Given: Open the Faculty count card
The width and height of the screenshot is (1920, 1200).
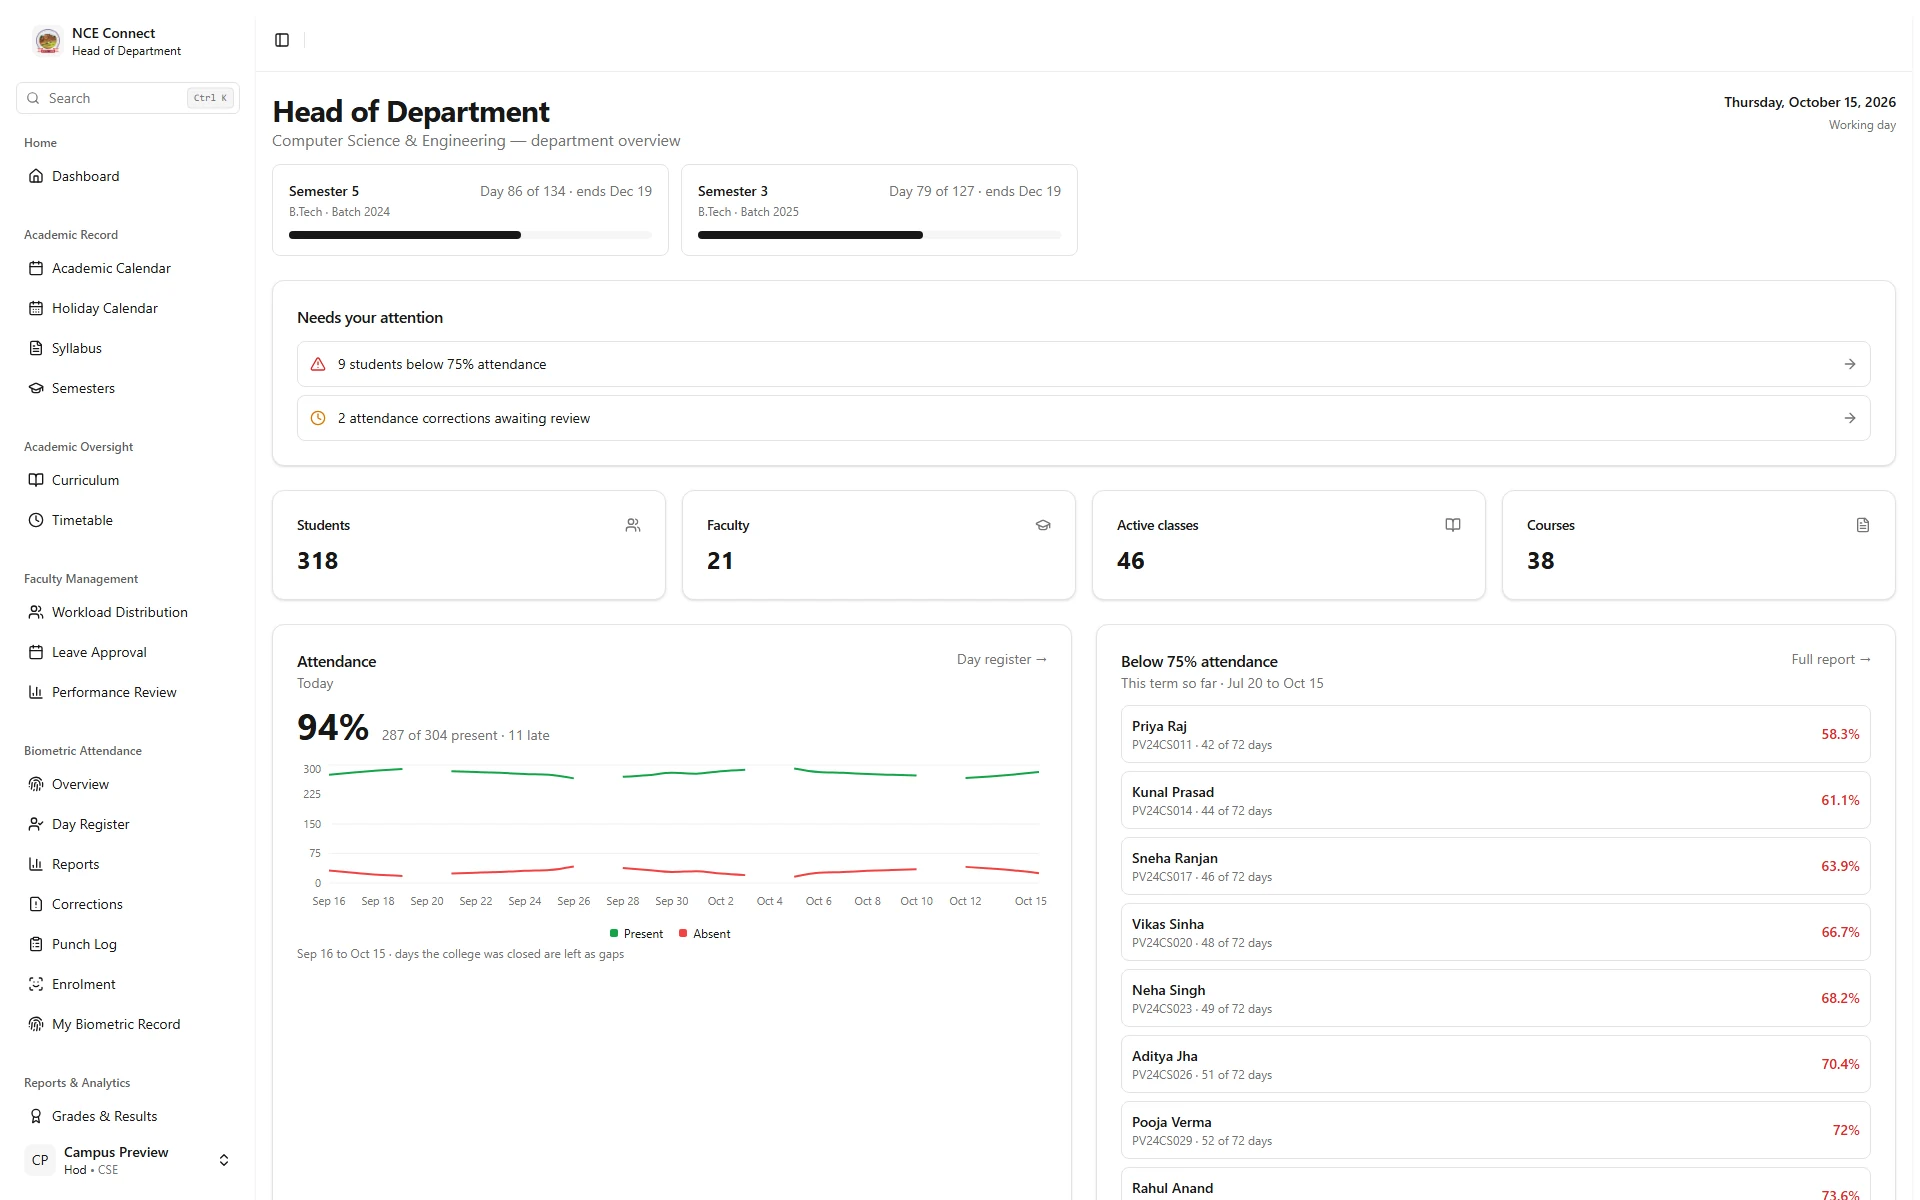Looking at the screenshot, I should (x=879, y=545).
